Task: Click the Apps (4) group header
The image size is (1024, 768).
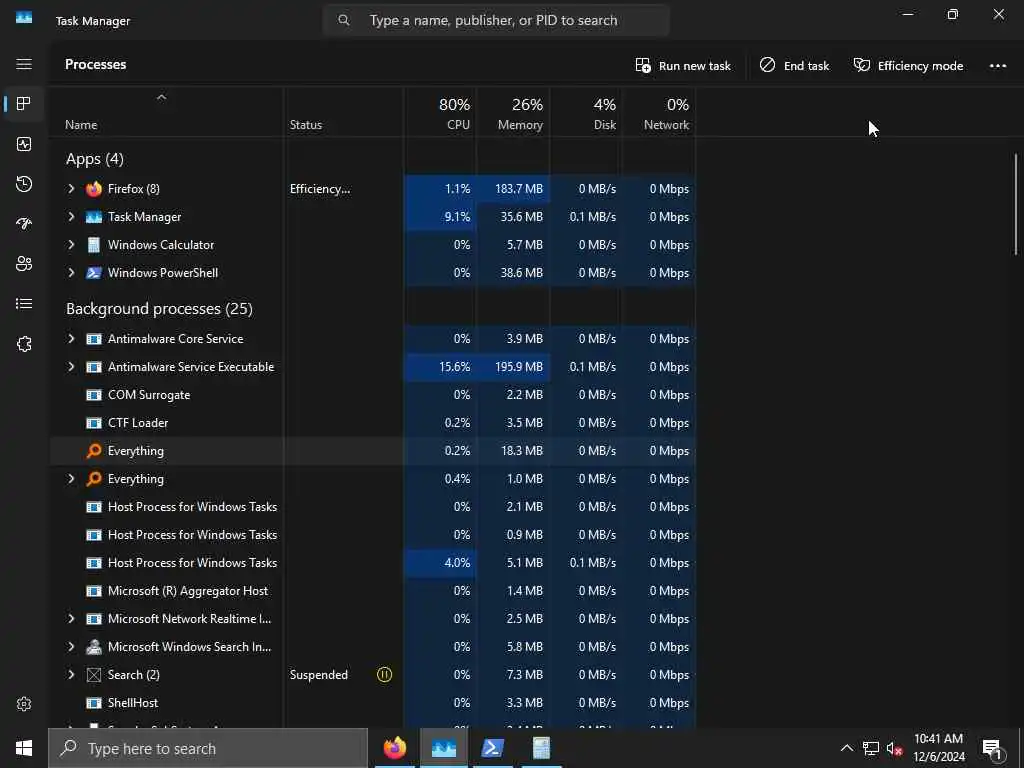Action: point(95,159)
